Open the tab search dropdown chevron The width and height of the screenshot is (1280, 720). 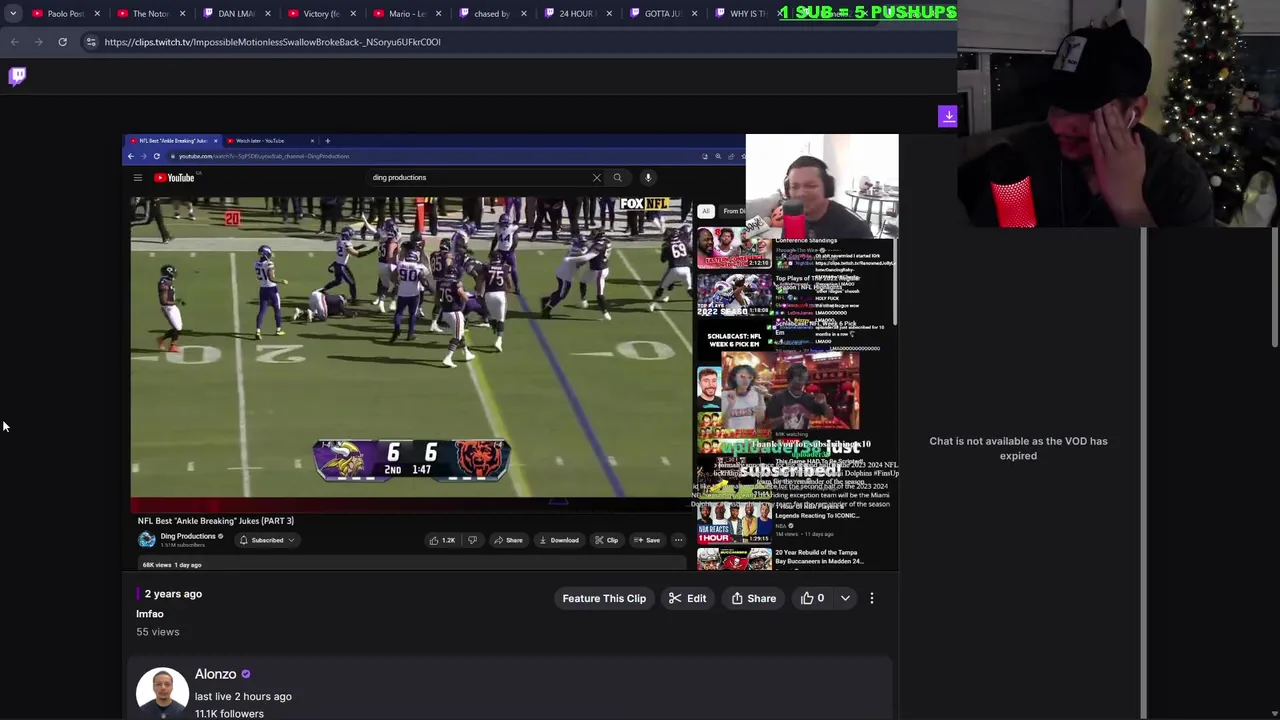click(13, 14)
